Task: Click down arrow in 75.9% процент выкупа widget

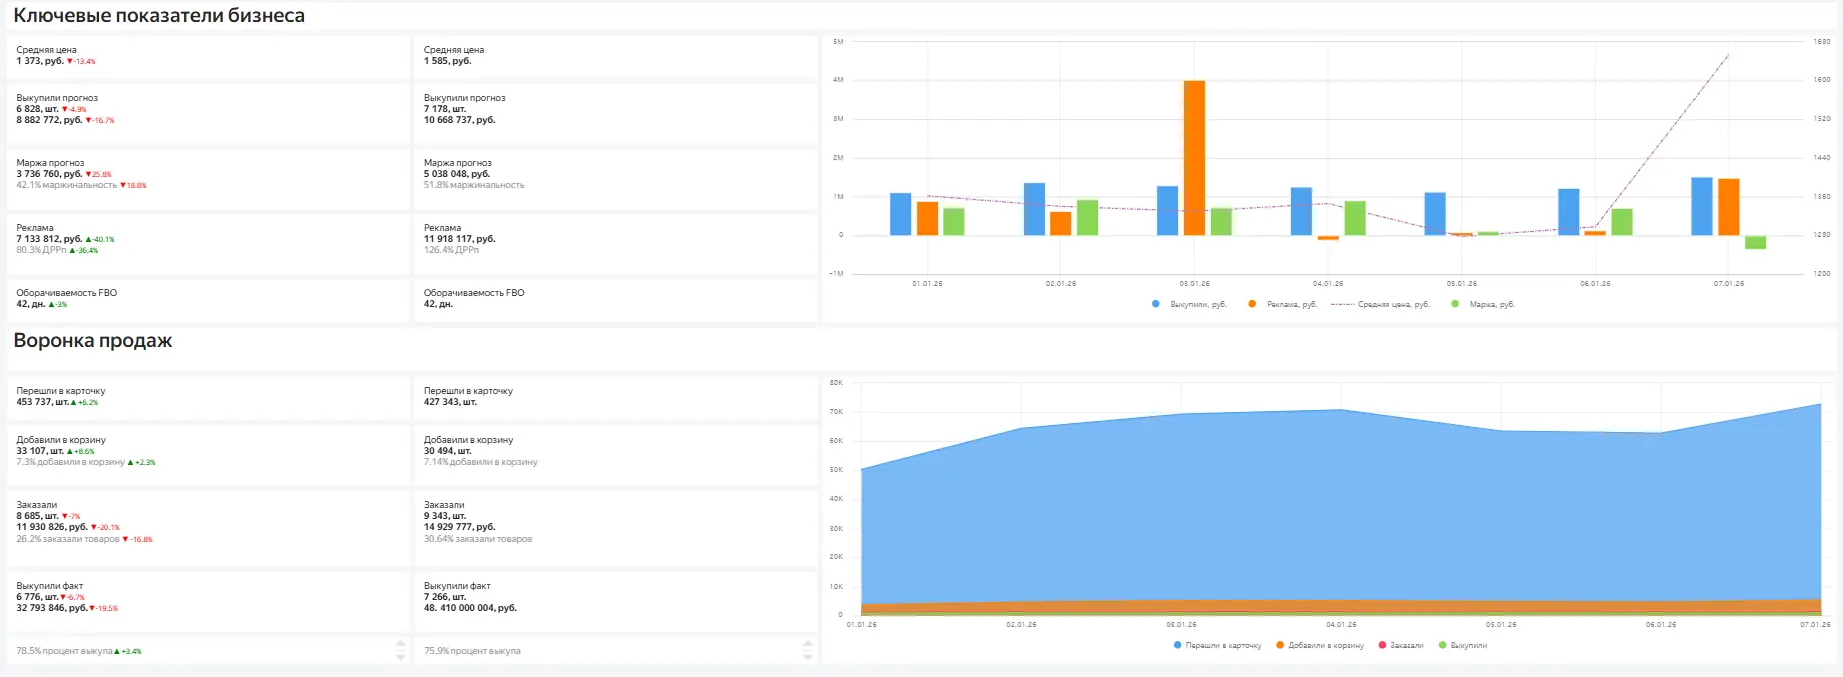Action: [x=808, y=657]
